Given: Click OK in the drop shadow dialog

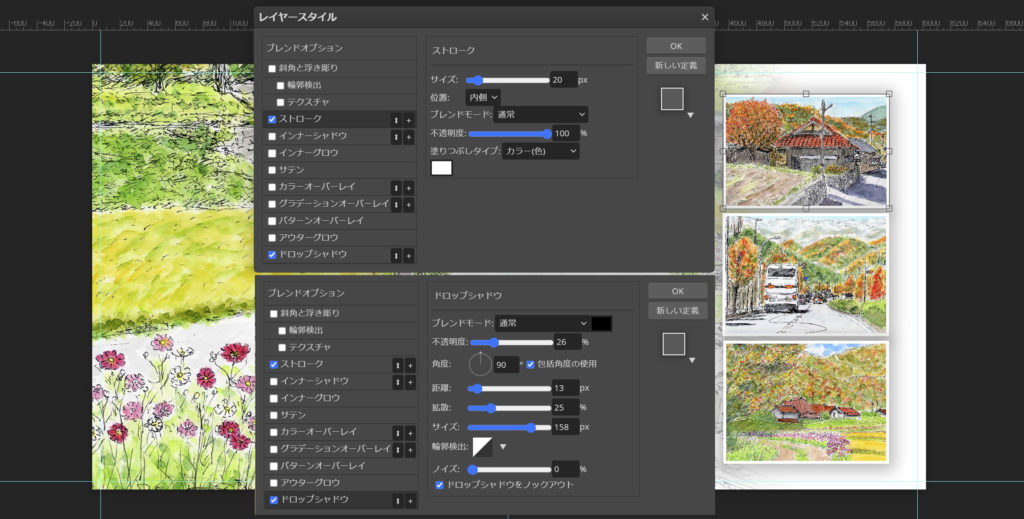Looking at the screenshot, I should pyautogui.click(x=677, y=291).
